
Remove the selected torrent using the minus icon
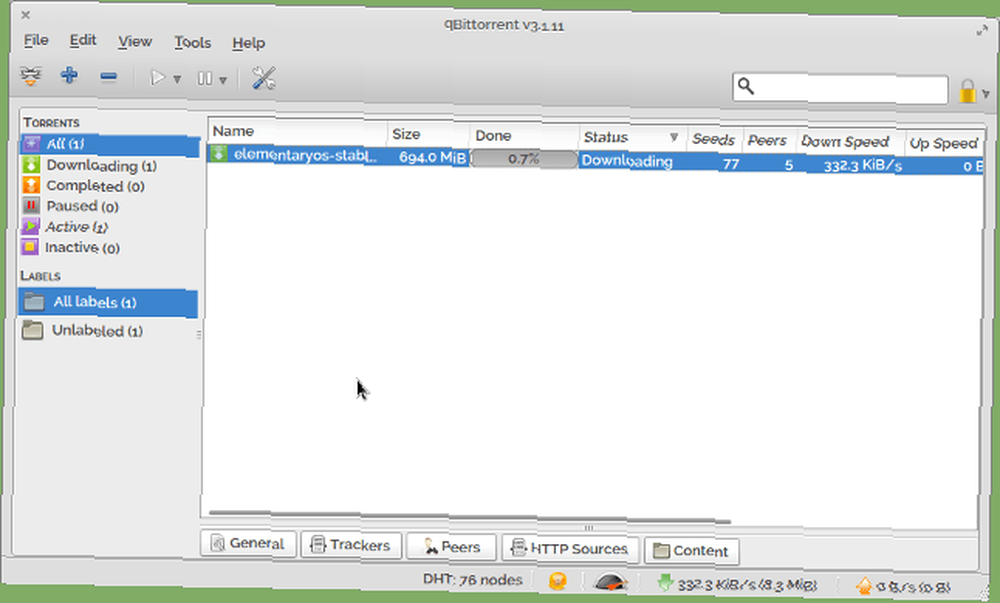pyautogui.click(x=108, y=77)
